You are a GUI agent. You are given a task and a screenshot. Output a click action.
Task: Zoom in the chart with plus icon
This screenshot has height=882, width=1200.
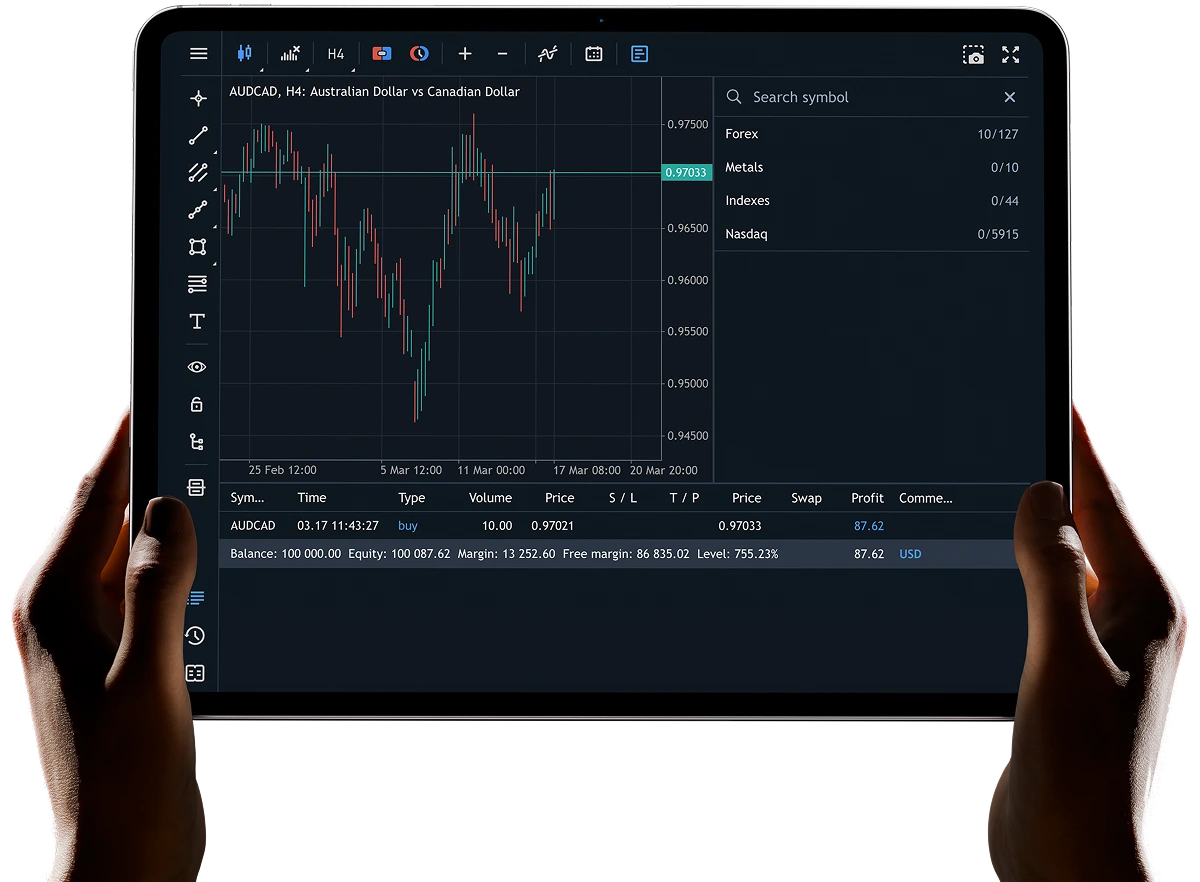465,54
